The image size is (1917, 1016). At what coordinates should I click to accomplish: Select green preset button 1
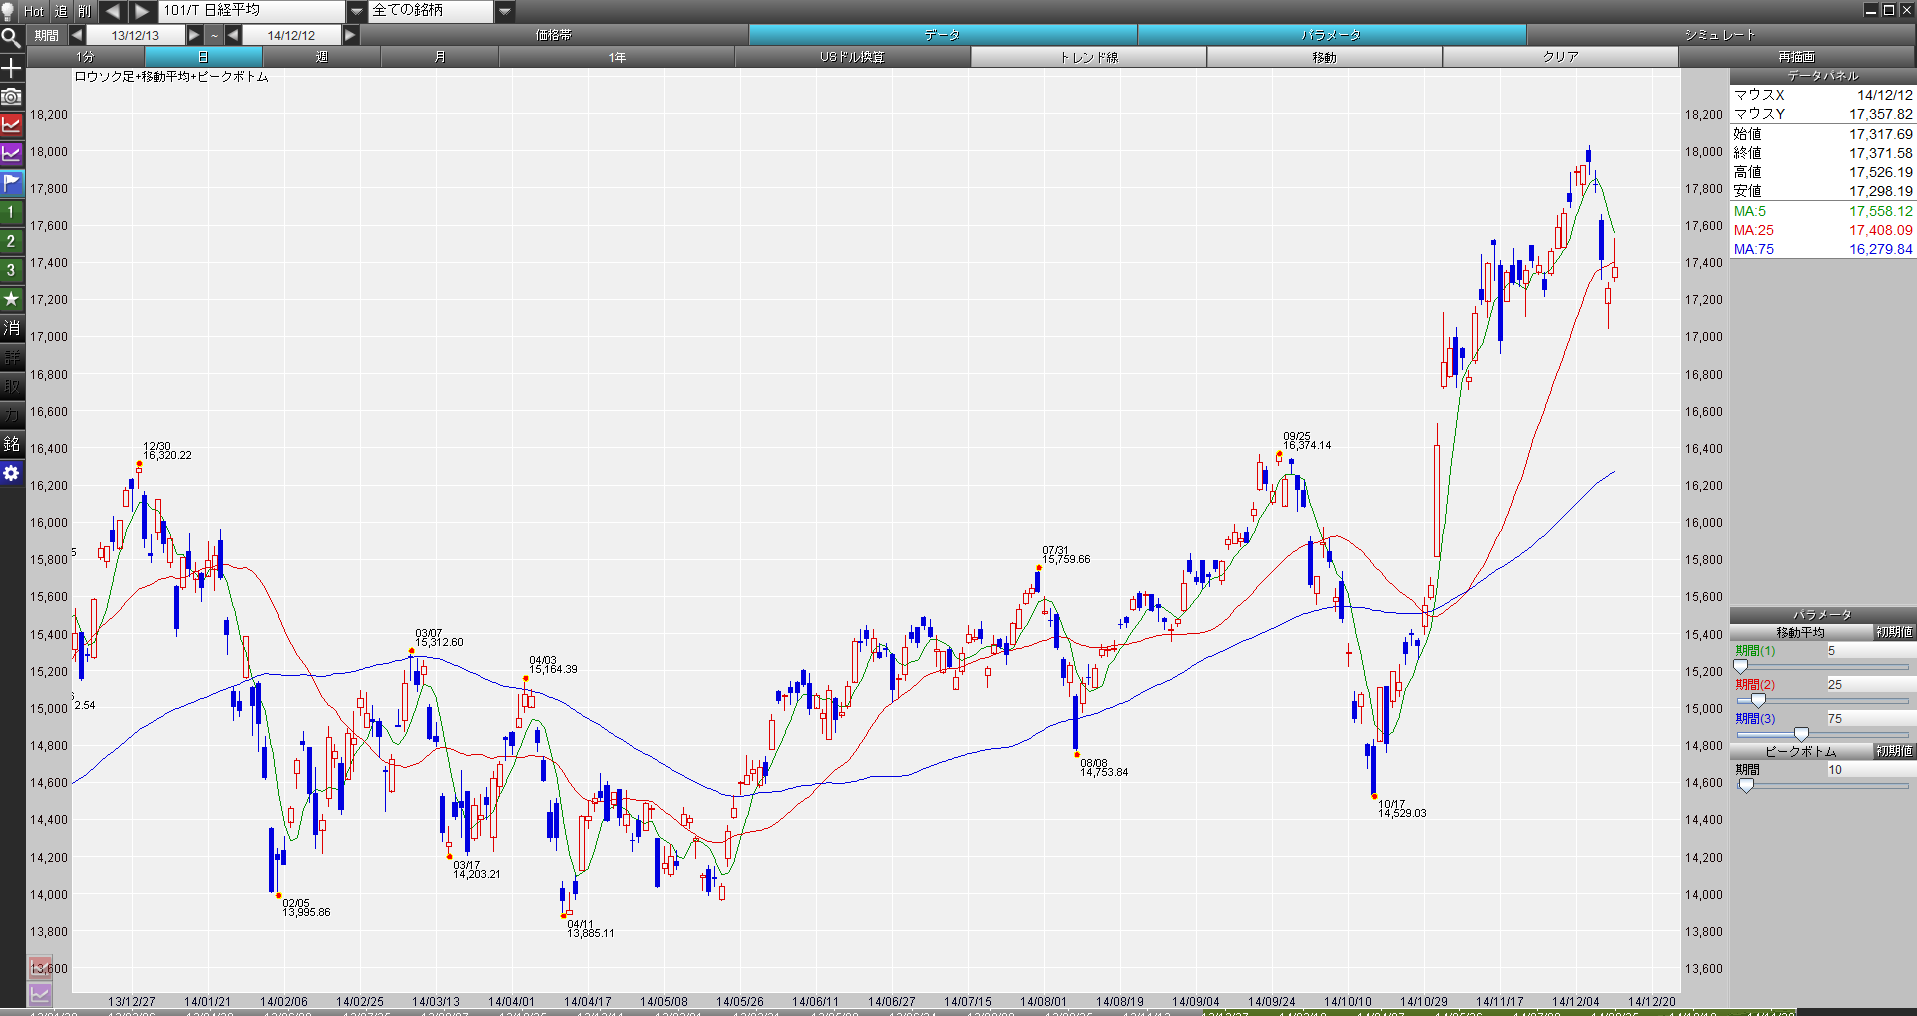click(x=11, y=213)
